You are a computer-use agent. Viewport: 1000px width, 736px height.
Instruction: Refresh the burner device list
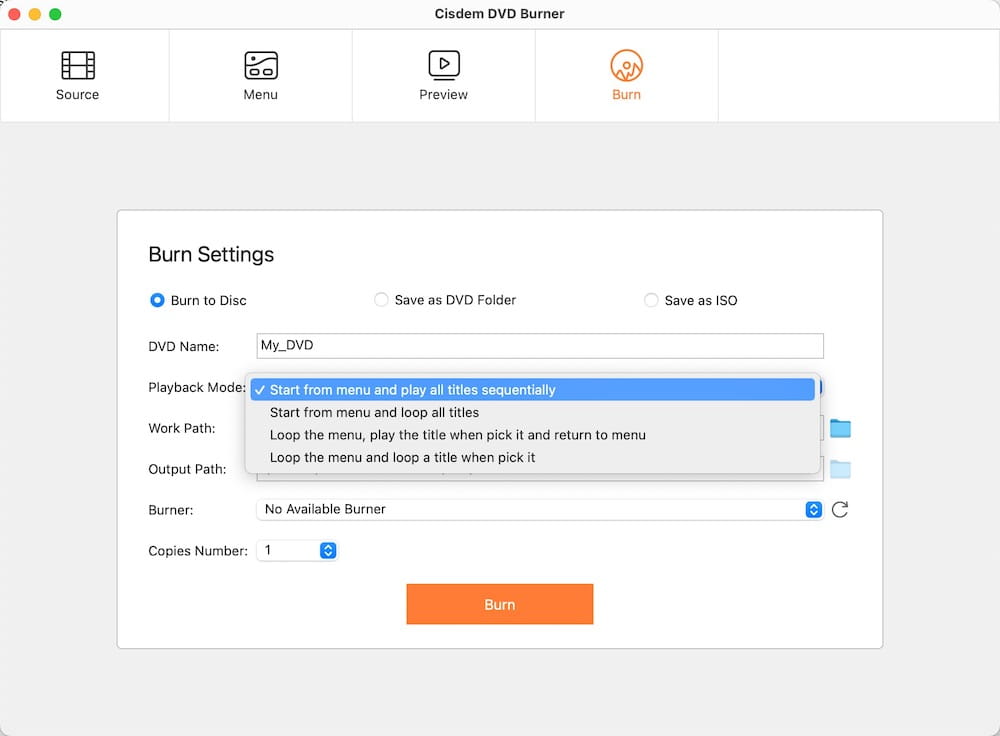tap(840, 509)
